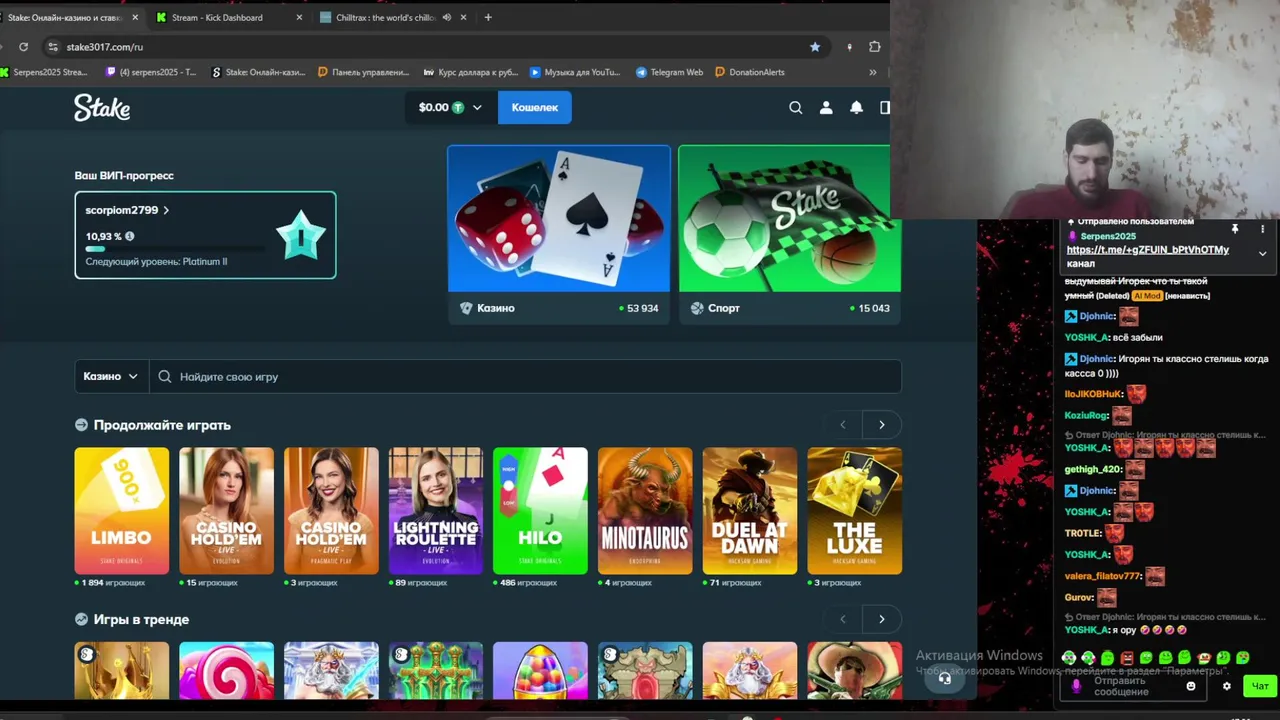
Task: Click valera_filatov777 username in chat
Action: (x=1103, y=576)
